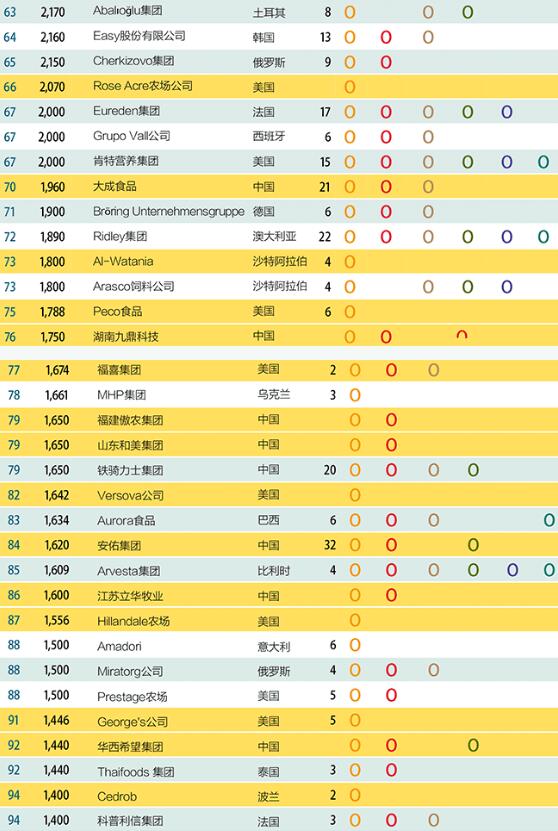Screen dimensions: 558x831
Task: Click the purple circle in Arvesta集团 row
Action: pyautogui.click(x=512, y=570)
